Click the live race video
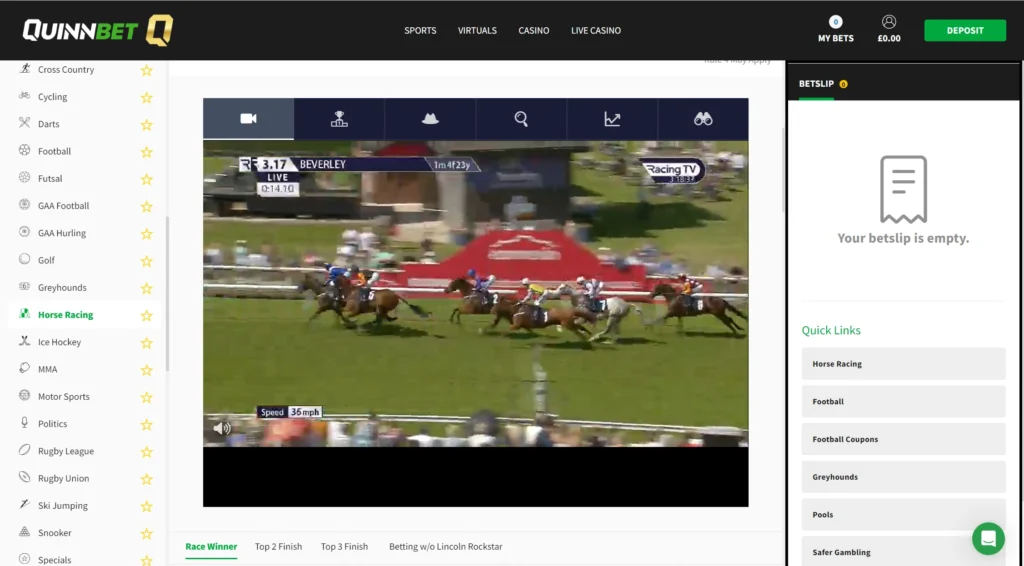This screenshot has width=1024, height=566. coord(475,294)
